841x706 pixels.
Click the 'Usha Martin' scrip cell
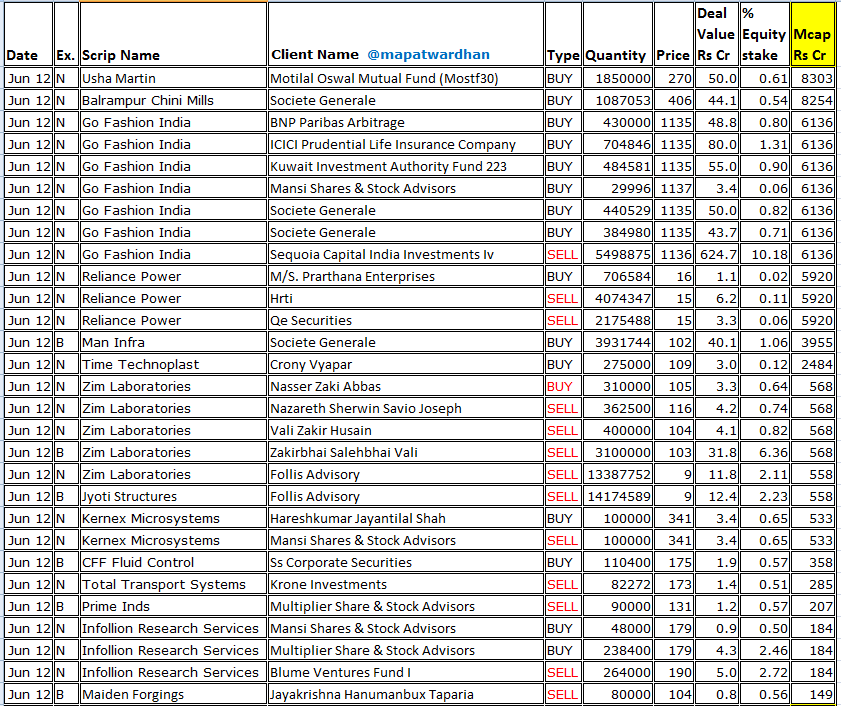tap(173, 78)
